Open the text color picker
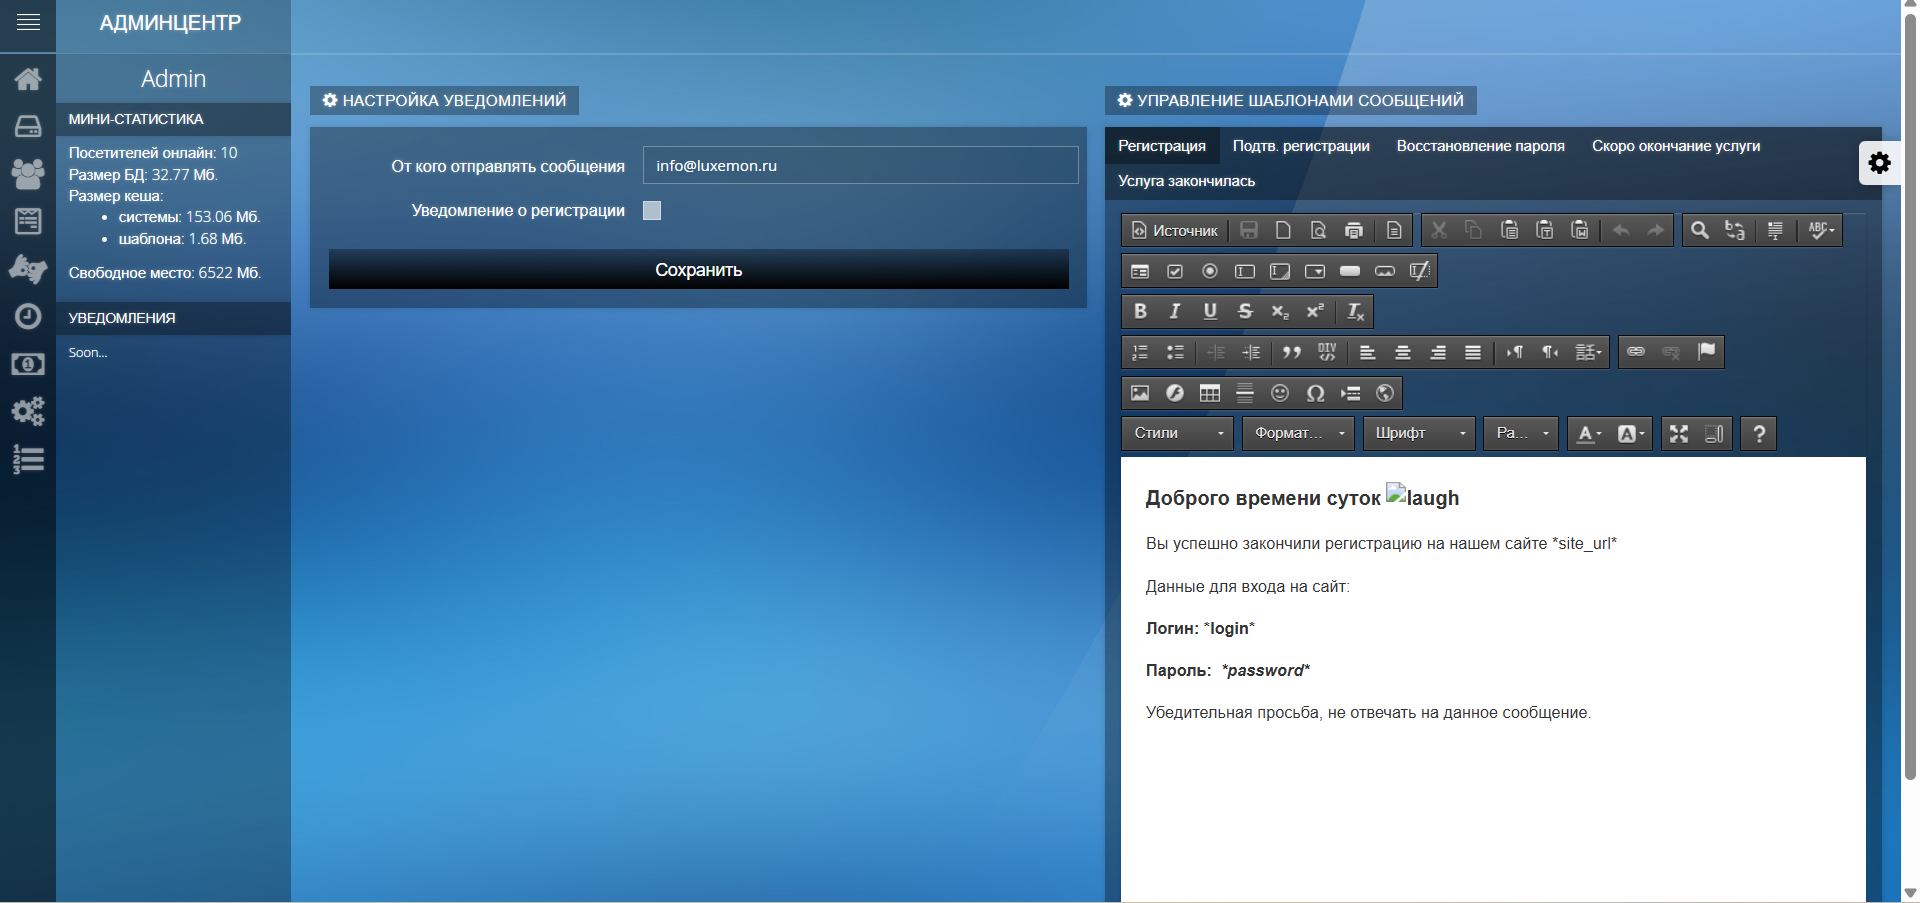Viewport: 1920px width, 903px height. pyautogui.click(x=1588, y=433)
